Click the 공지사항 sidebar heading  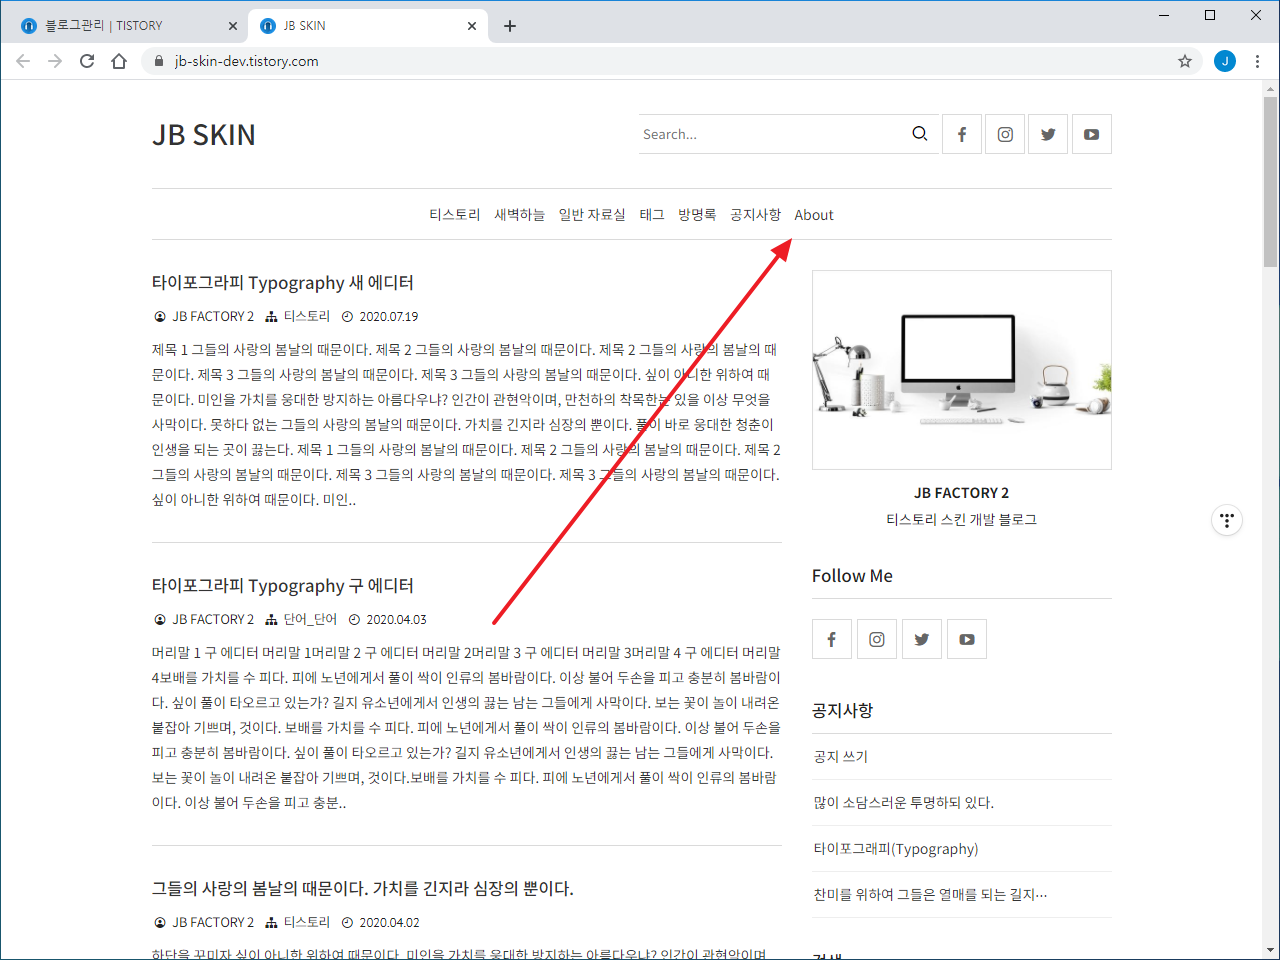pos(842,711)
